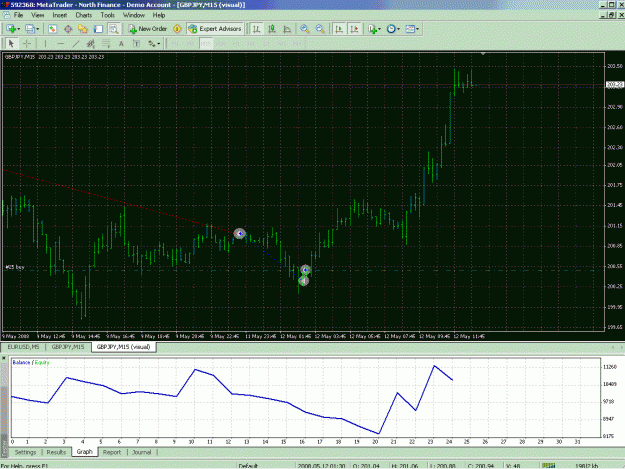Select the Vertical Line drawing tool

pyautogui.click(x=45, y=43)
